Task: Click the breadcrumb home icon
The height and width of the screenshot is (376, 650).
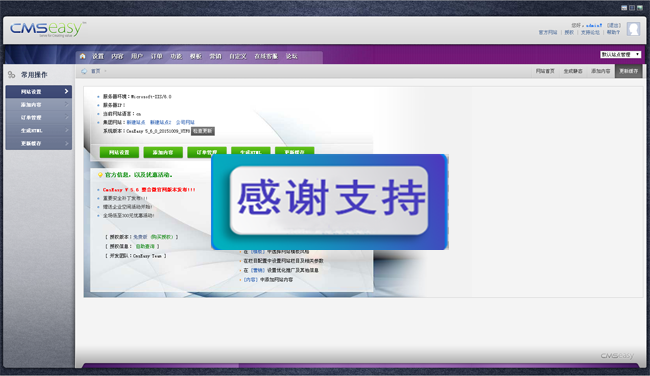Action: point(84,71)
